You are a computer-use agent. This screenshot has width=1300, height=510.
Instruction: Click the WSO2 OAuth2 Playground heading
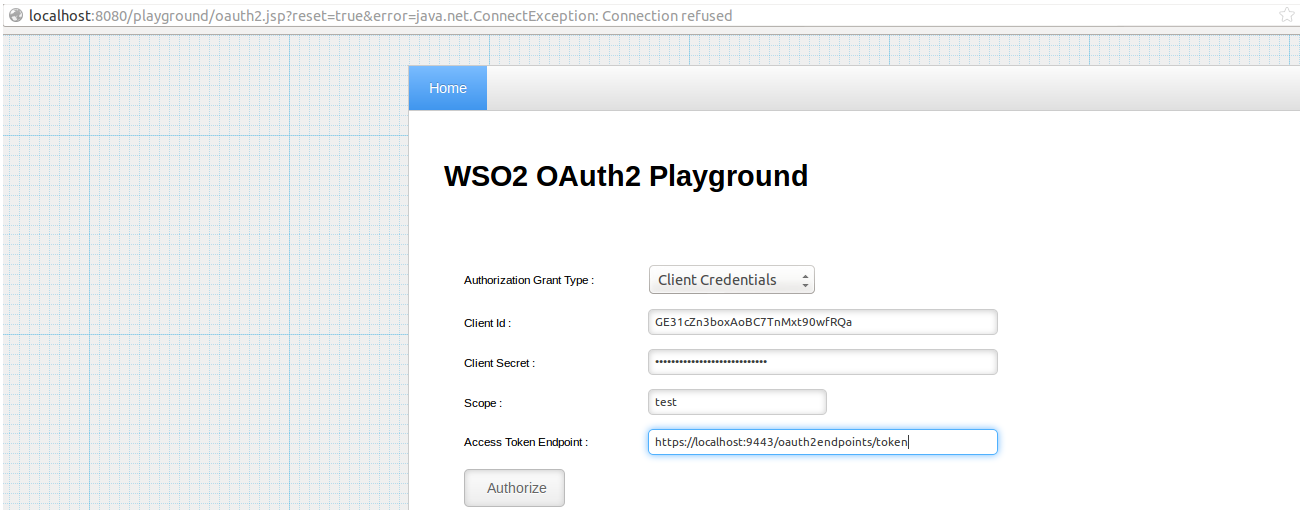(x=626, y=176)
